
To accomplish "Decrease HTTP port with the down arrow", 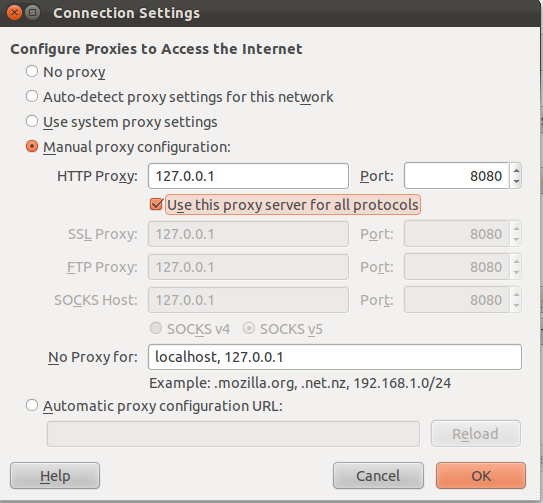I will [516, 182].
